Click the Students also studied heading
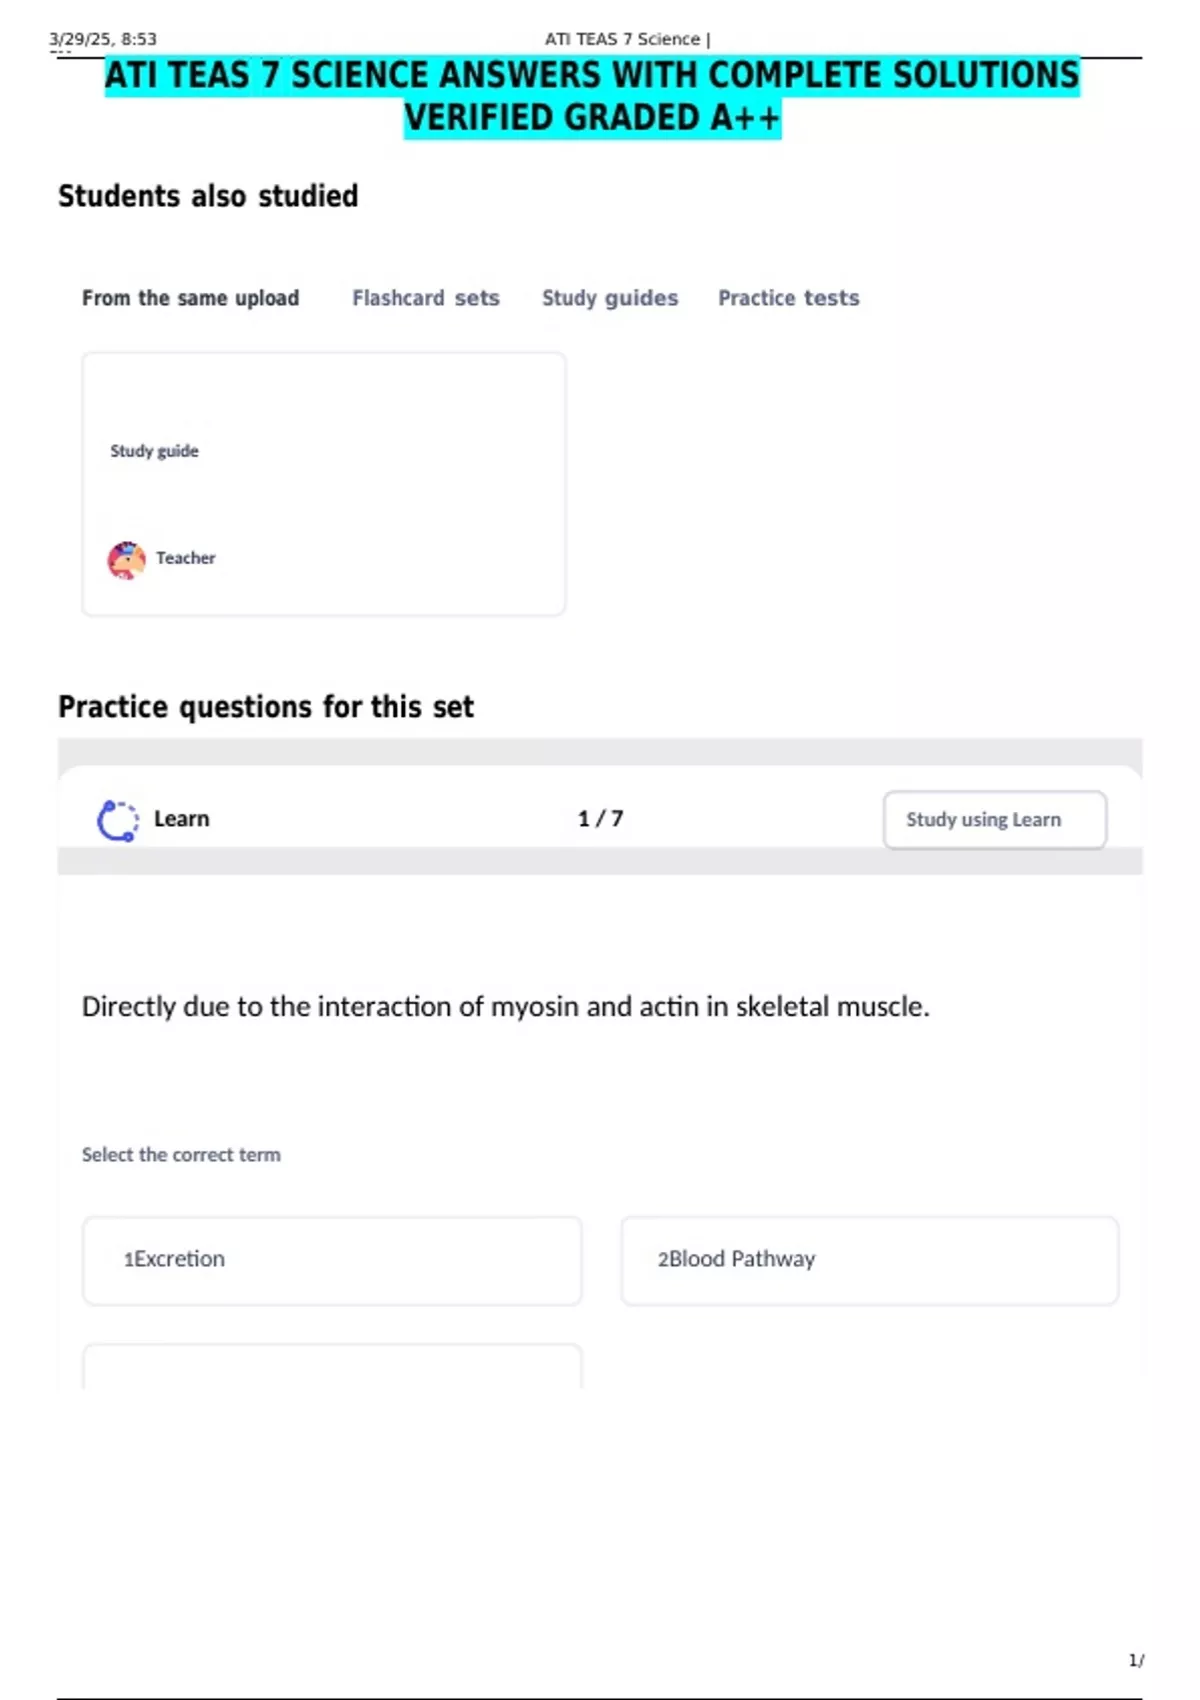 pyautogui.click(x=208, y=196)
